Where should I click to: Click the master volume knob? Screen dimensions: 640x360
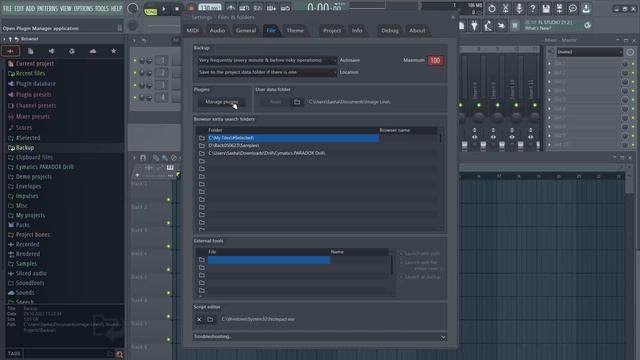click(132, 8)
